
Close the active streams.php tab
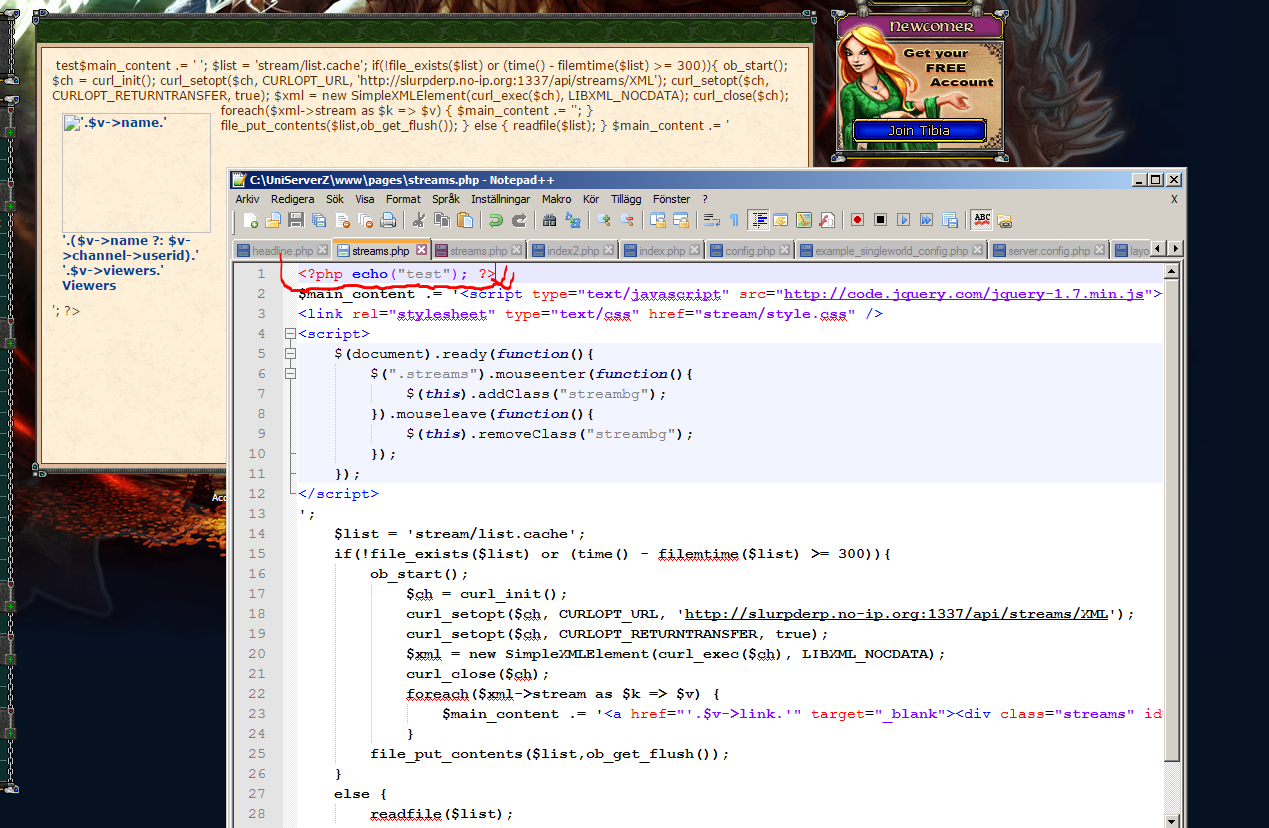coord(422,250)
